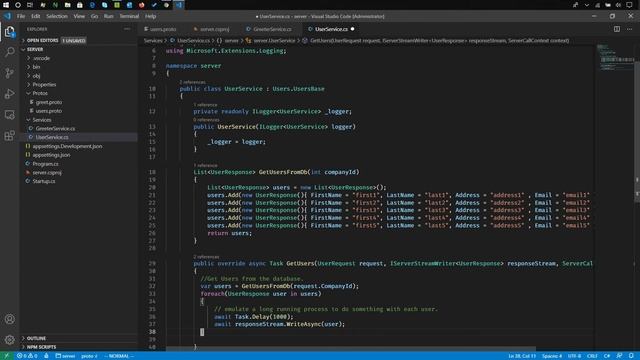Expand the NPM SCRIPTS section
This screenshot has width=640, height=360.
pos(41,347)
